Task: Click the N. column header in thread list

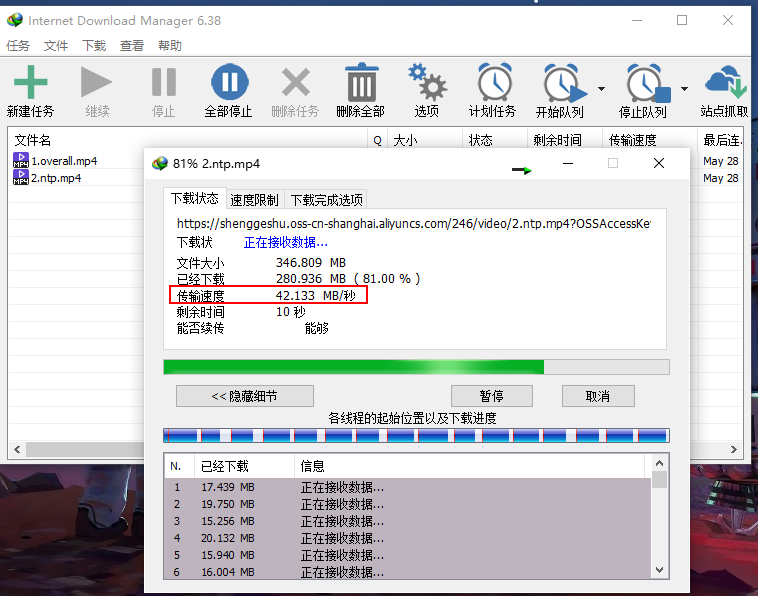Action: click(179, 466)
